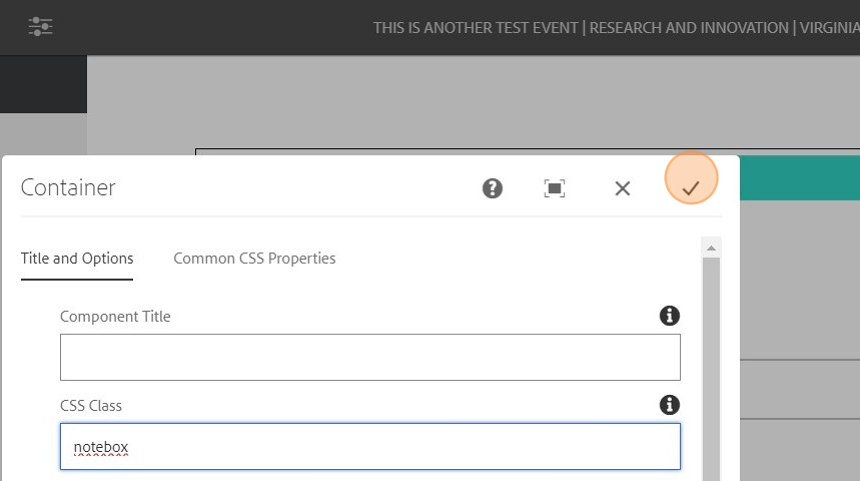Open the Container dialog help icon
860x481 pixels.
pos(492,188)
